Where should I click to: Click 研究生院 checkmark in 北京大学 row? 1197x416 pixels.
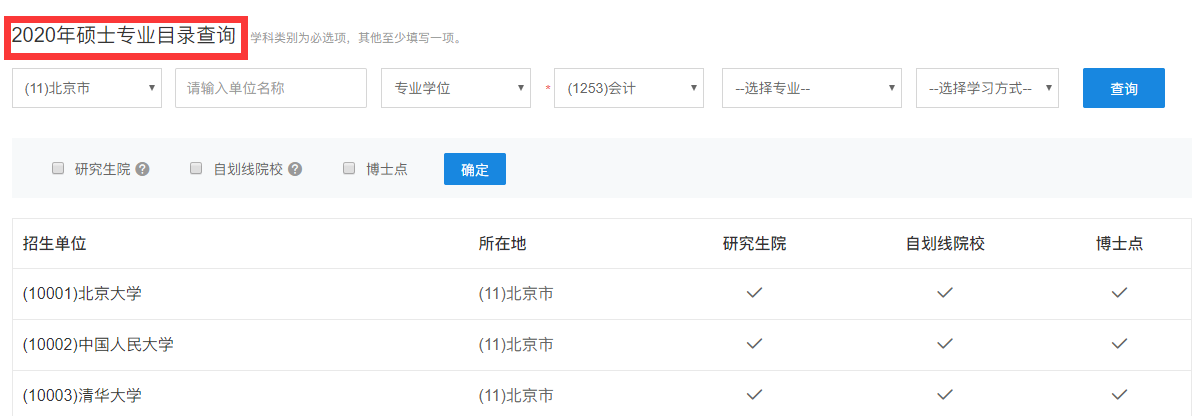[x=755, y=293]
